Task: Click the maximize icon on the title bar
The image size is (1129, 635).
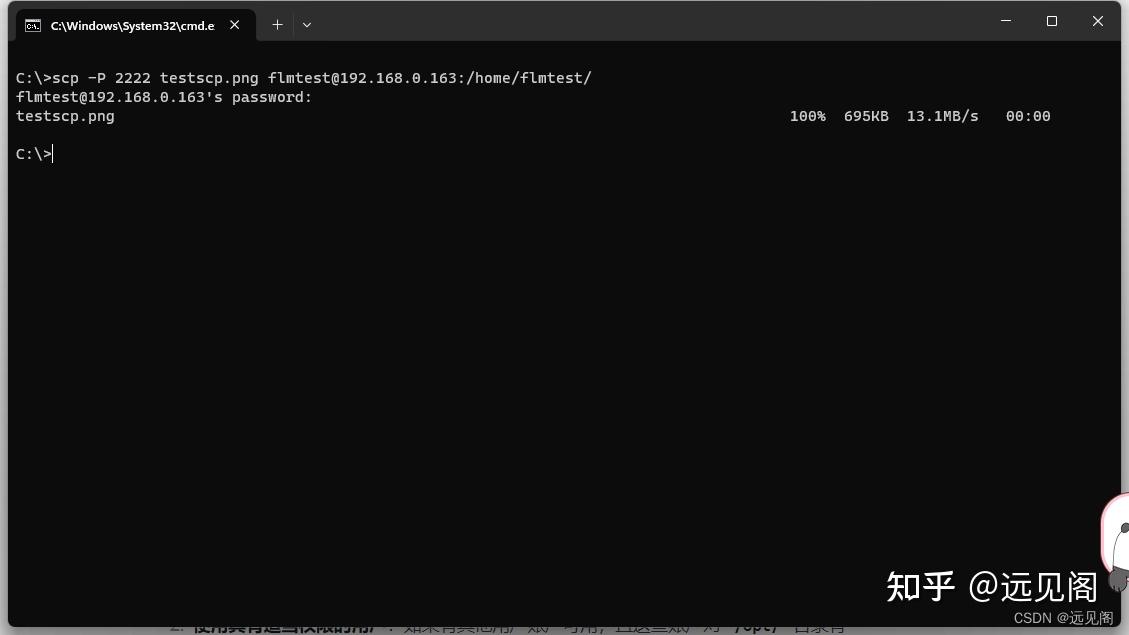Action: coord(1051,20)
